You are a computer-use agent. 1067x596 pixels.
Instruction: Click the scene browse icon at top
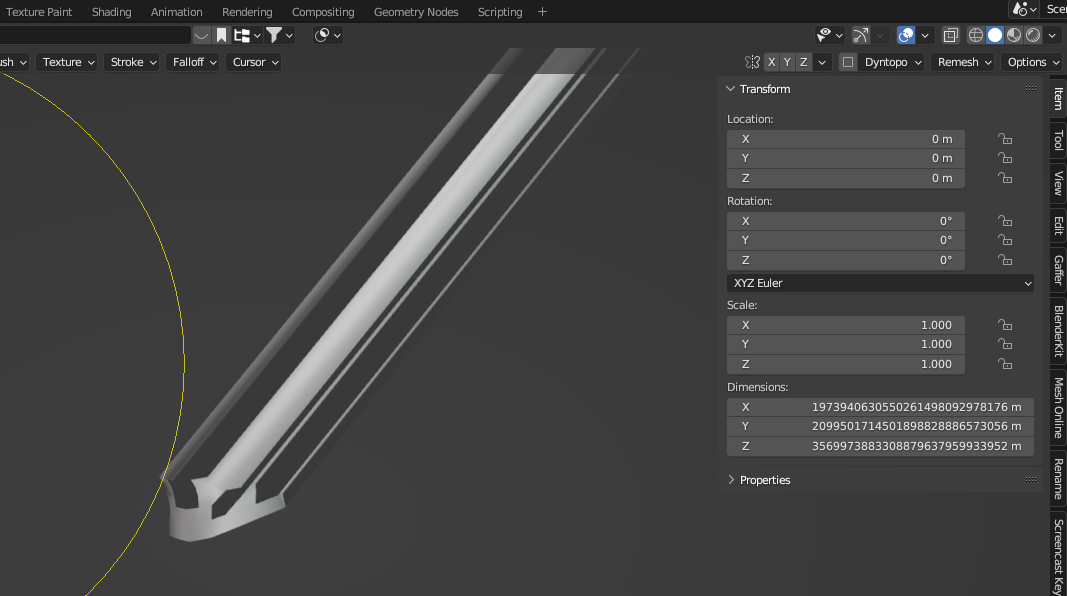[x=1024, y=9]
